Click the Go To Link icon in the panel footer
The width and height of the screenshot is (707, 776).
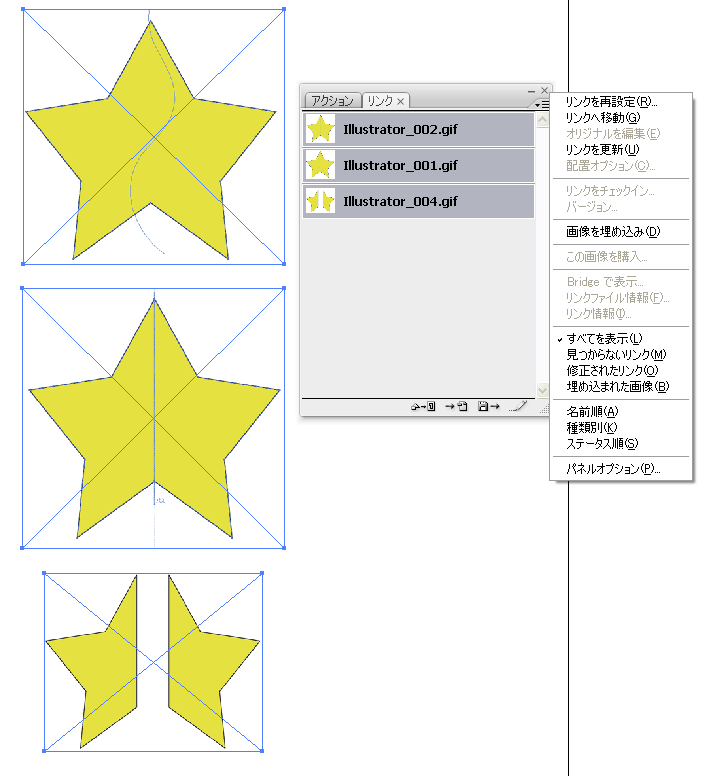(456, 407)
